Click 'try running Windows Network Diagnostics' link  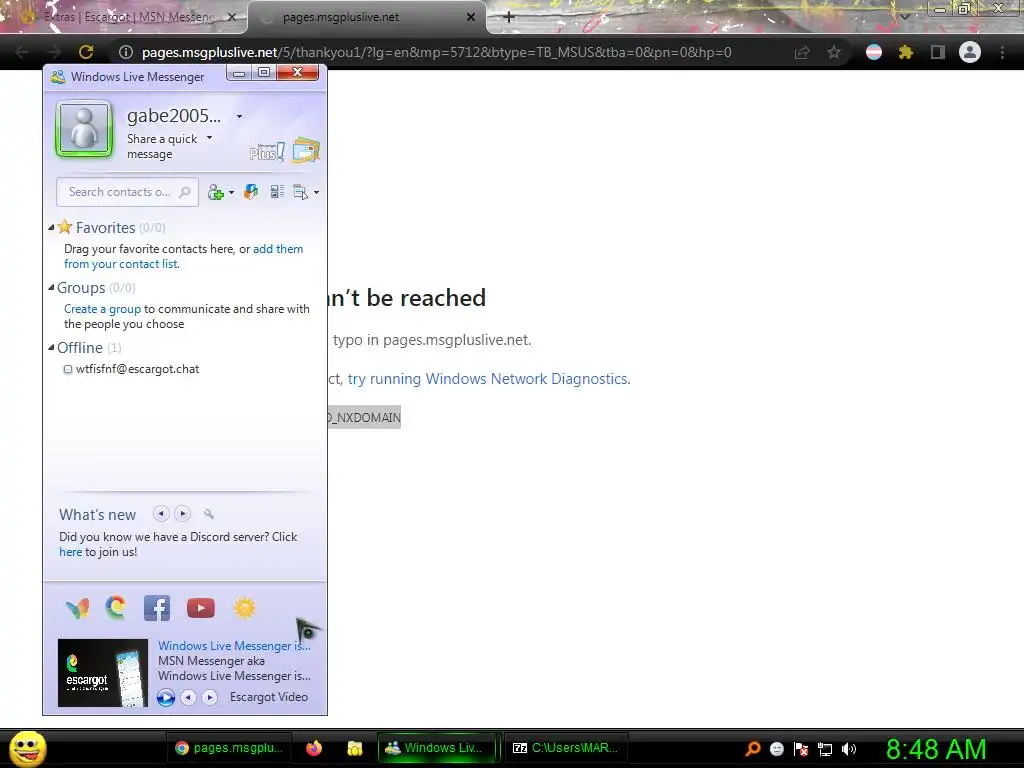(x=488, y=379)
